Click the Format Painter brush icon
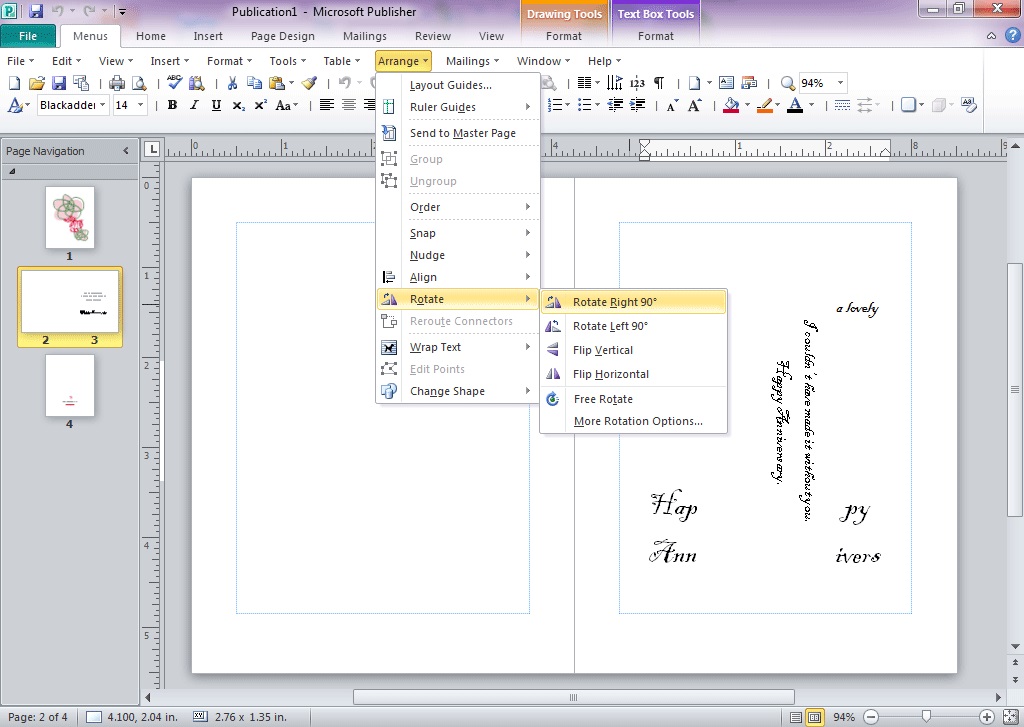Viewport: 1024px width, 727px height. 310,84
